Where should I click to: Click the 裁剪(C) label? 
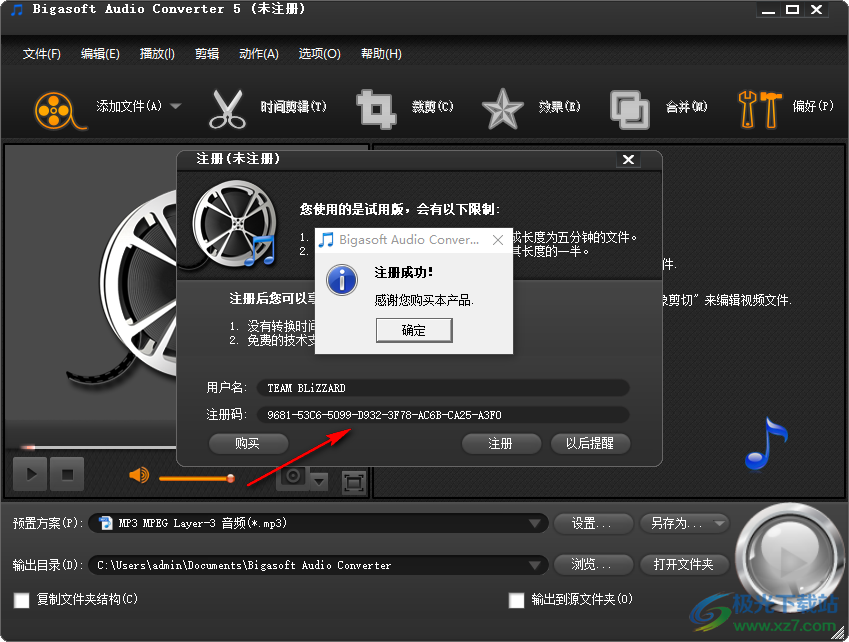[433, 107]
